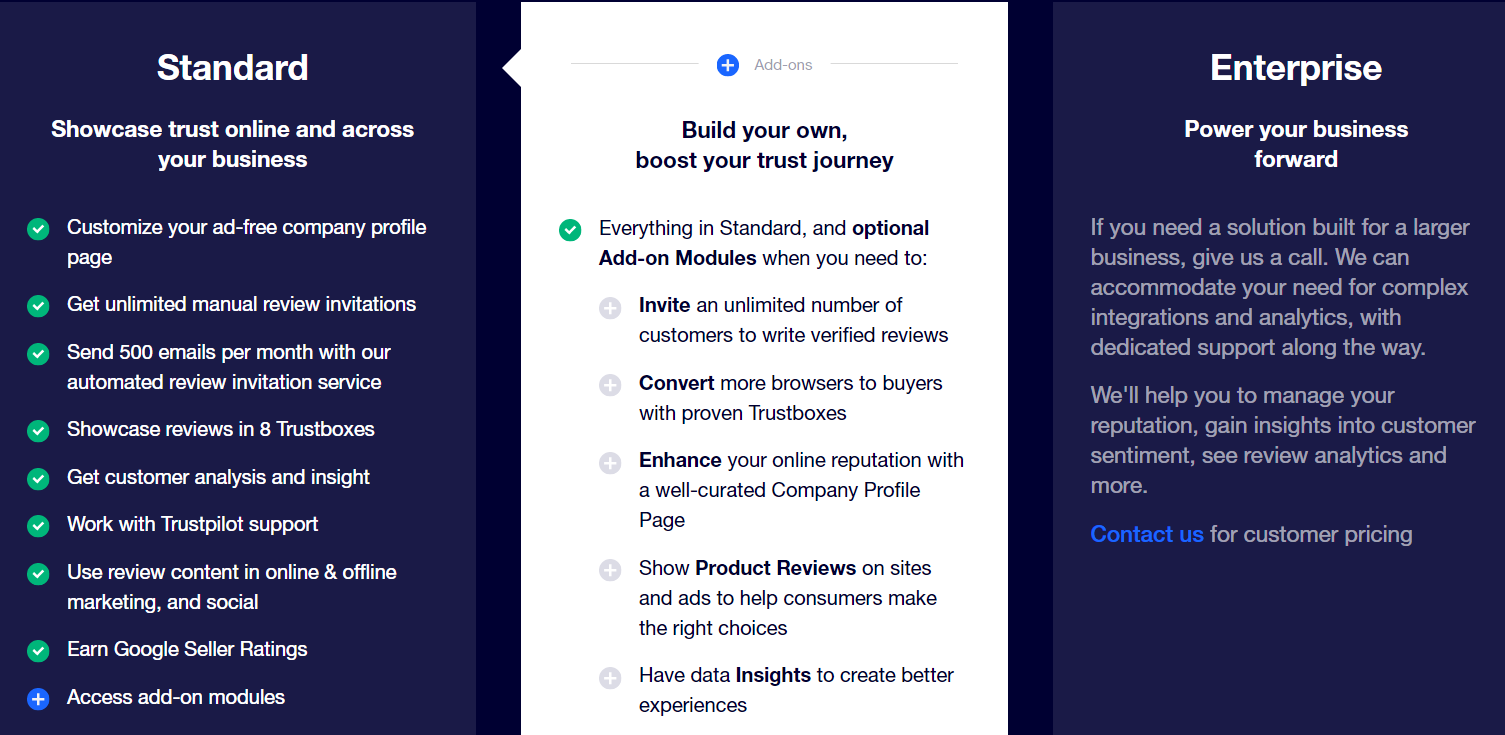Viewport: 1505px width, 735px height.
Task: Click green checkmark beside 'Showcase reviews in 8 Trustboxes'
Action: click(x=38, y=431)
